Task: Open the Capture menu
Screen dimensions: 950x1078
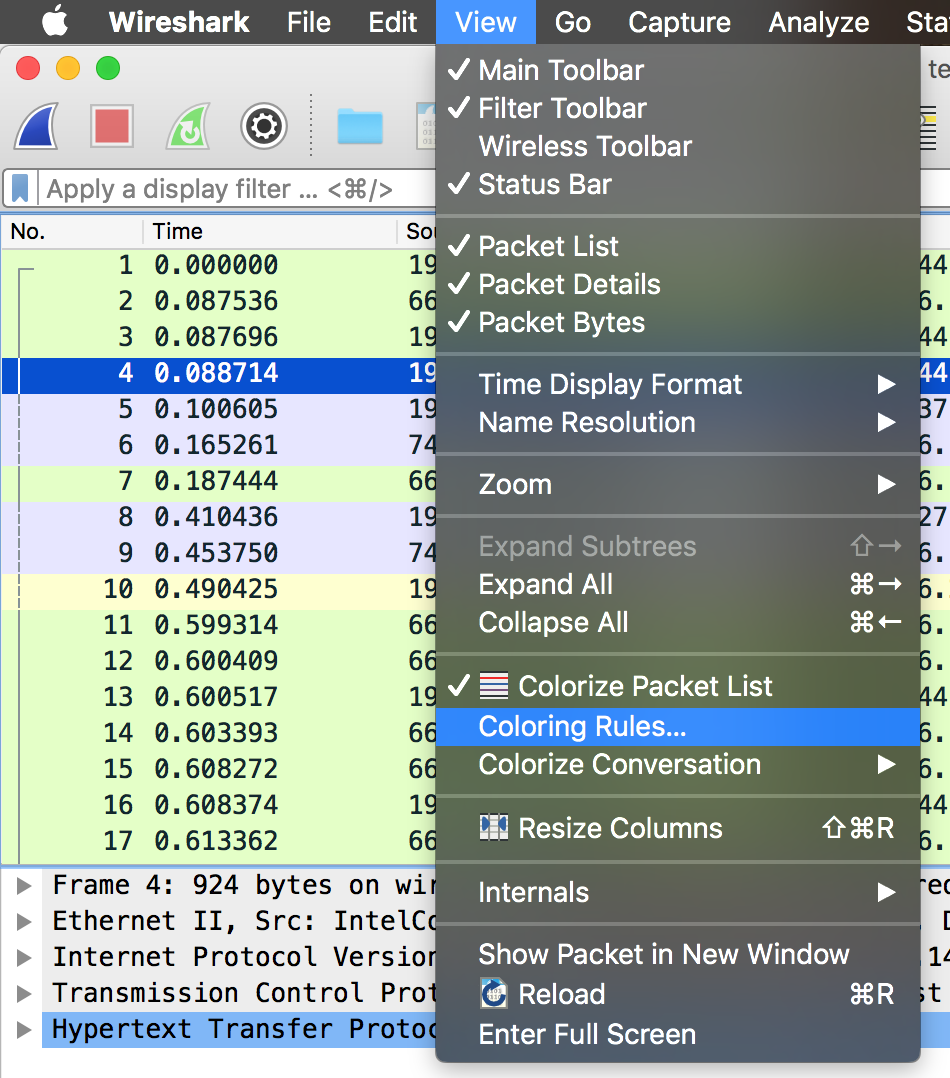Action: (679, 22)
